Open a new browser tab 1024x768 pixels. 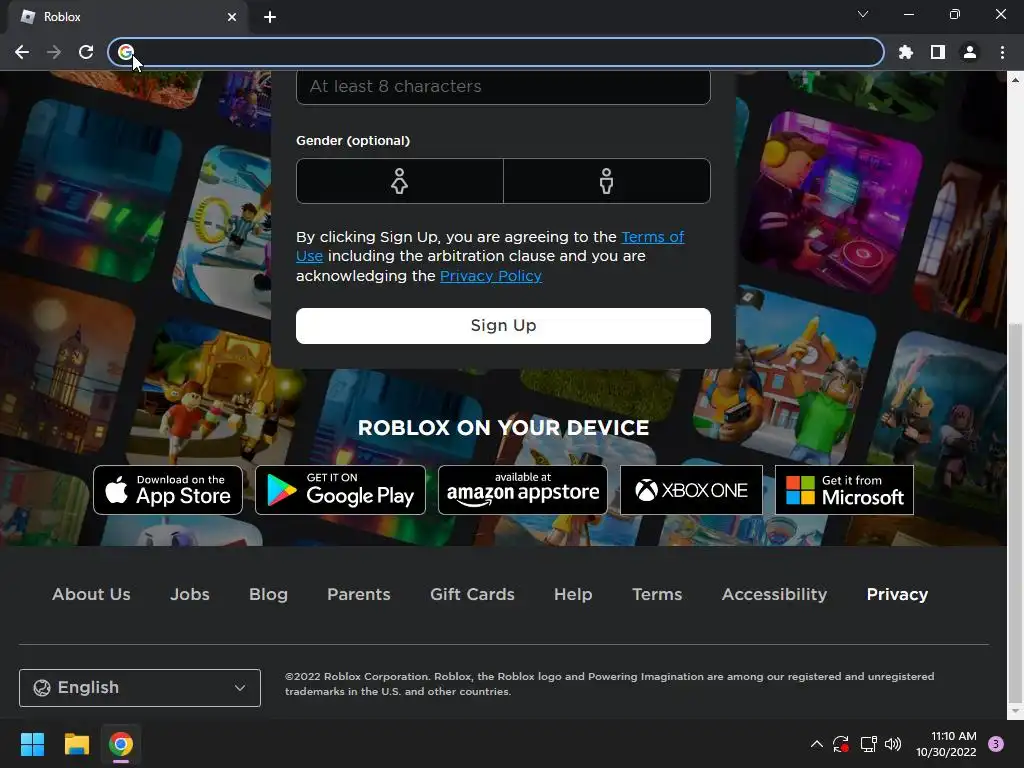click(x=270, y=17)
